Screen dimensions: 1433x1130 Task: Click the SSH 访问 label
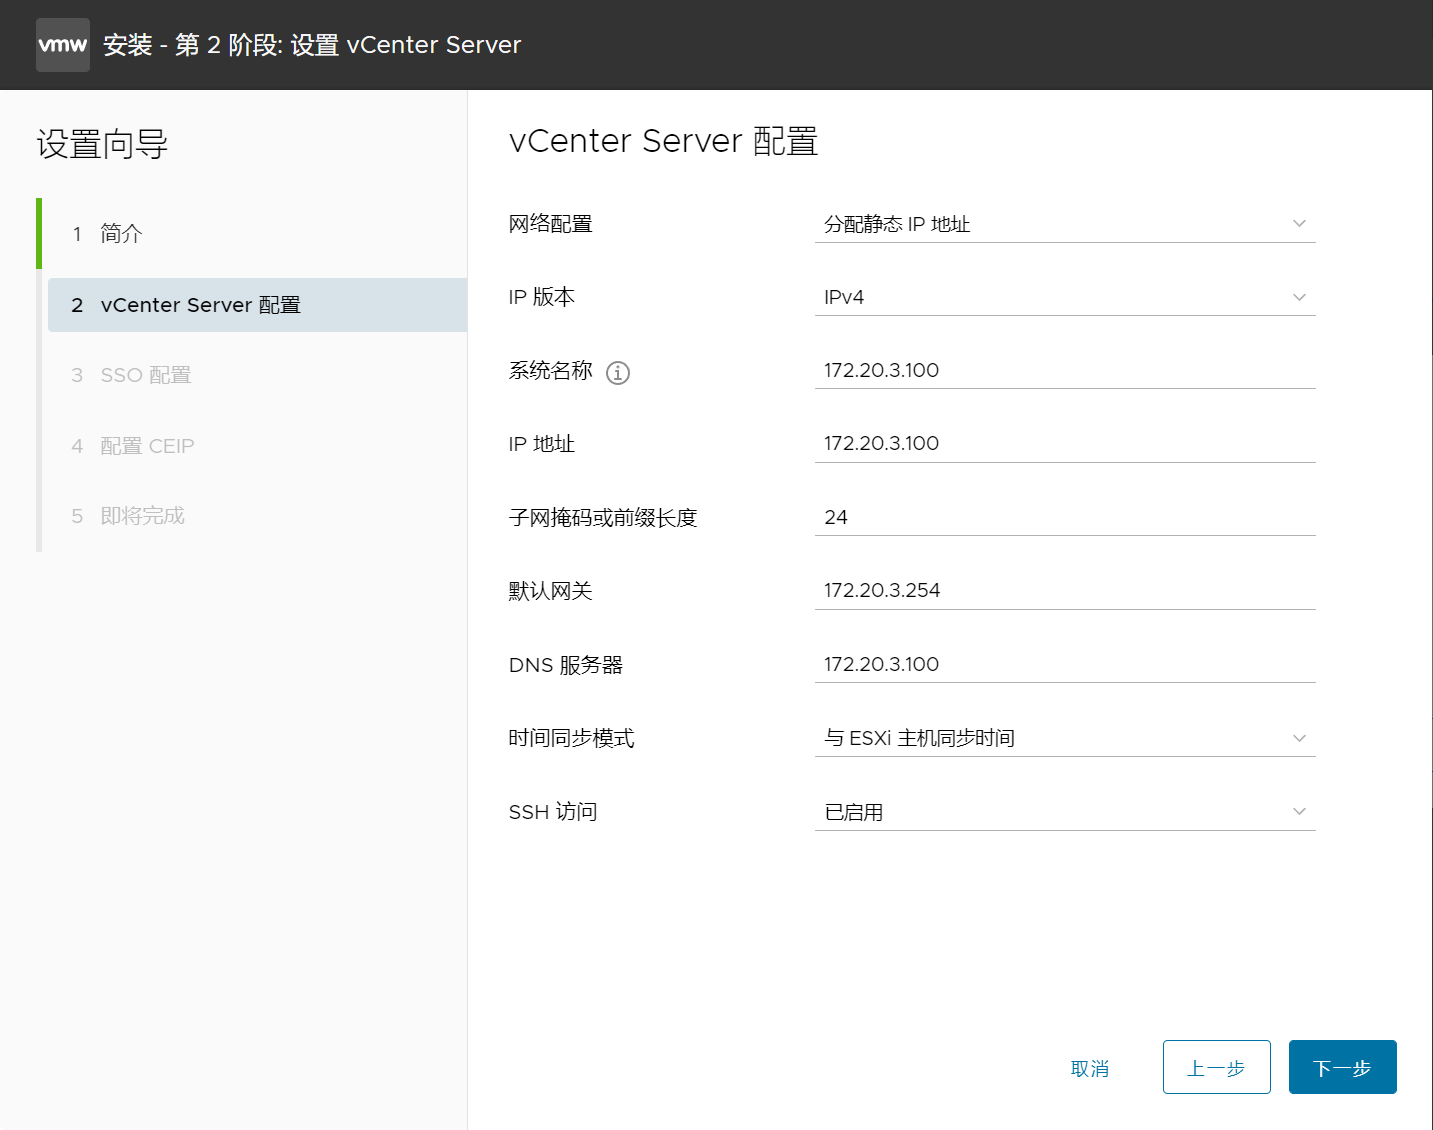[x=553, y=812]
